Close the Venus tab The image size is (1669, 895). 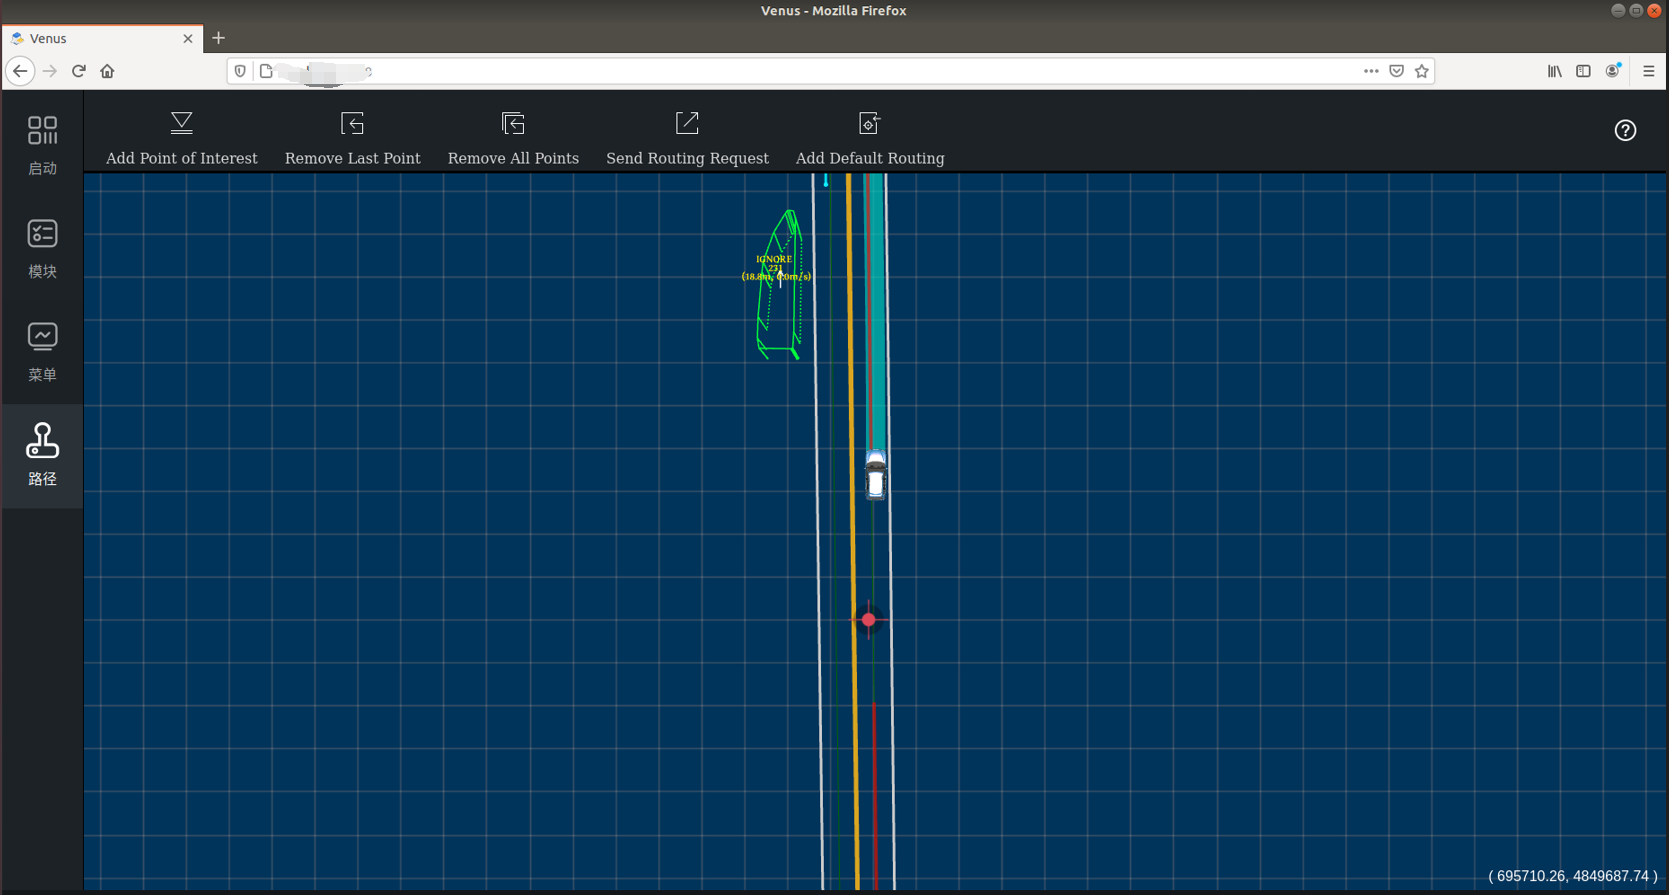point(188,38)
